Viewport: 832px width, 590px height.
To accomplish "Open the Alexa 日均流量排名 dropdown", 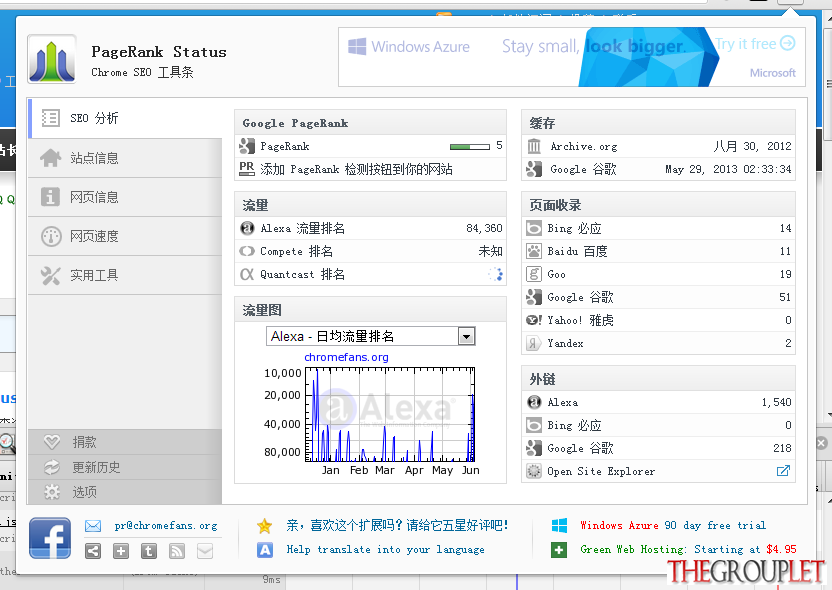I will click(x=370, y=336).
